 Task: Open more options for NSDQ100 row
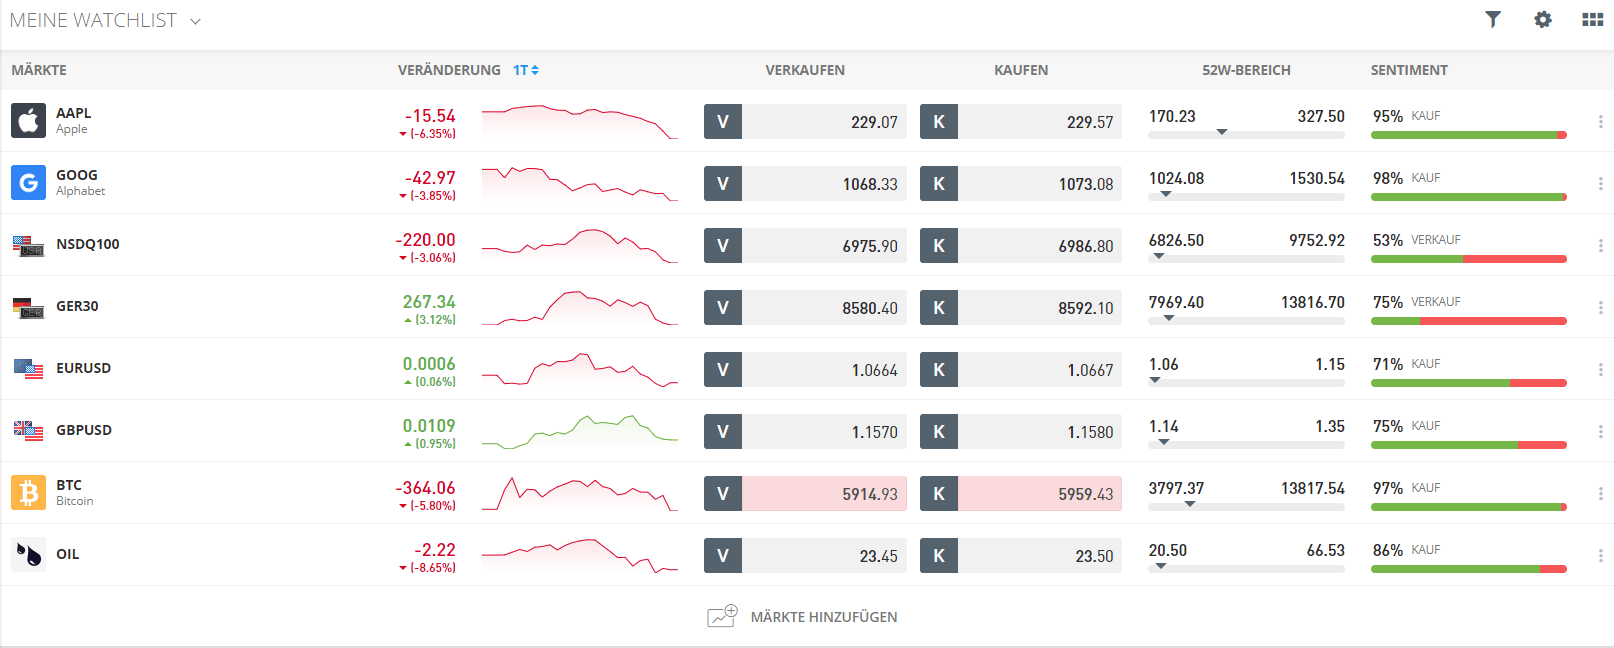tap(1600, 246)
